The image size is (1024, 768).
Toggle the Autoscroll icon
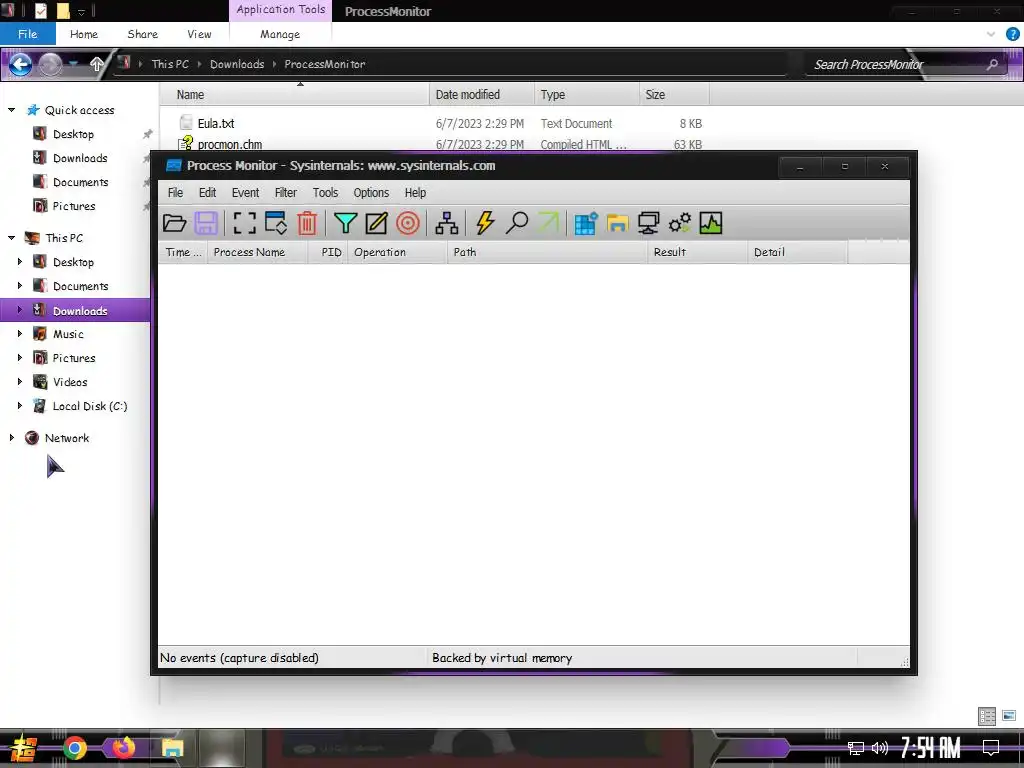point(276,223)
